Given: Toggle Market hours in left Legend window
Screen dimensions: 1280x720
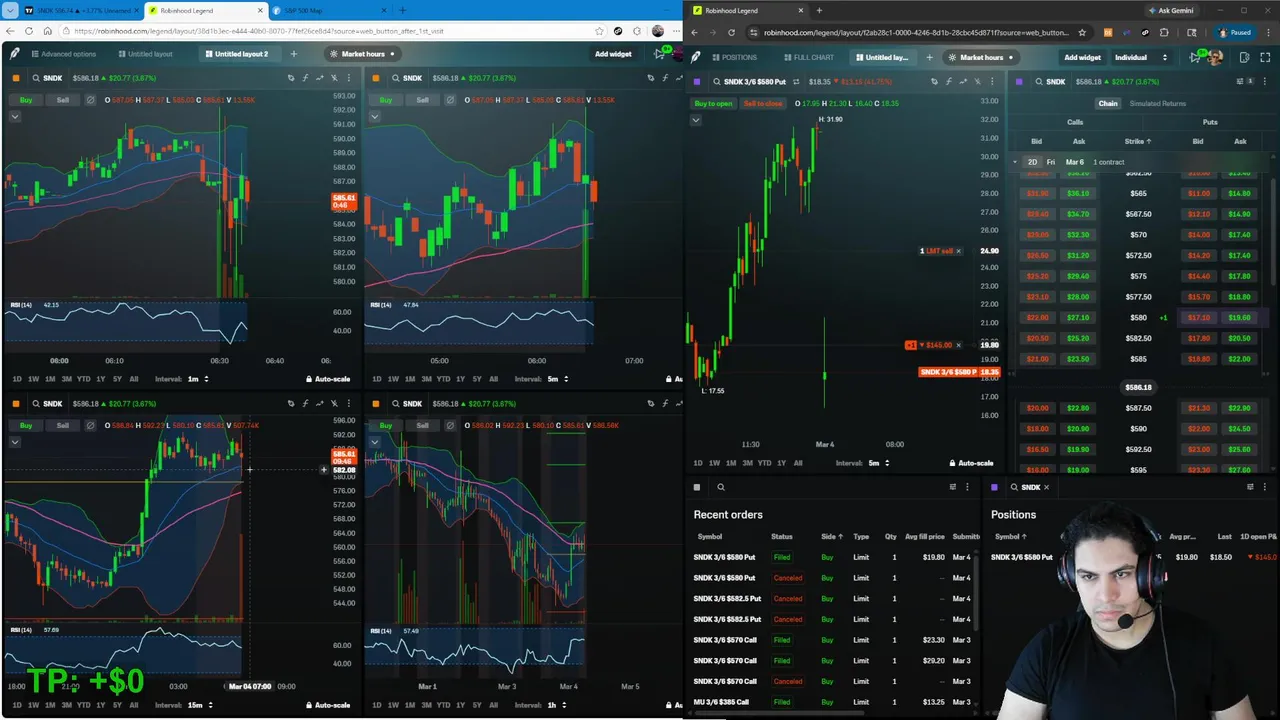Looking at the screenshot, I should point(362,54).
